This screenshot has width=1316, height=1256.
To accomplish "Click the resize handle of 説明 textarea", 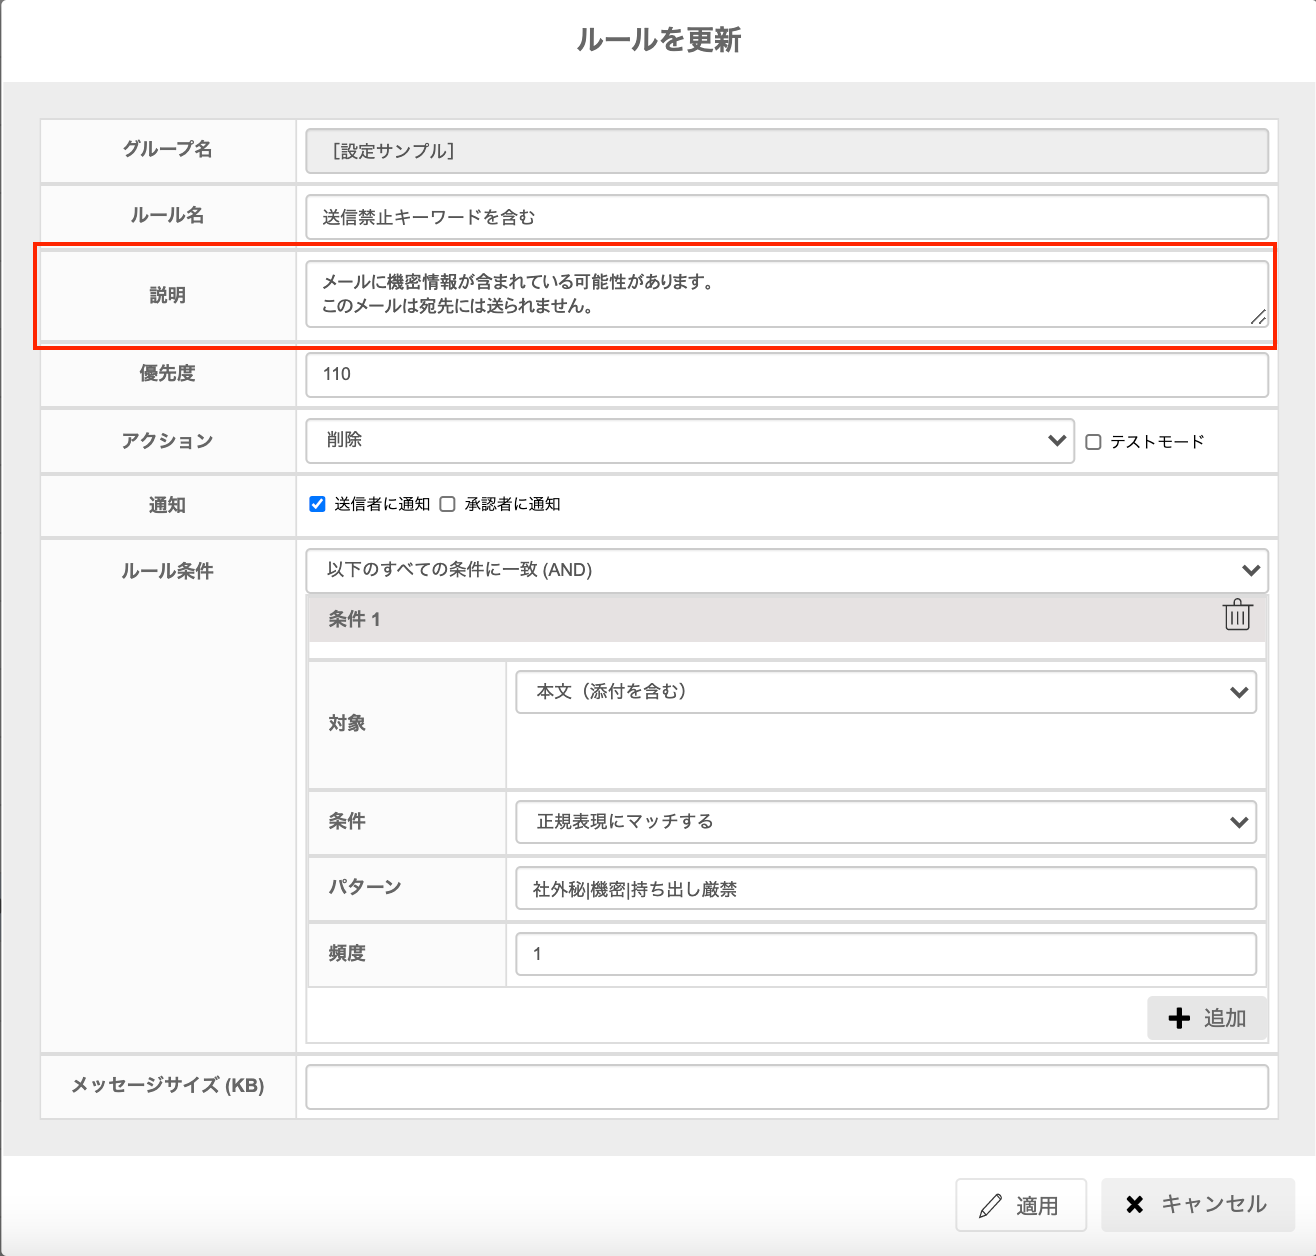I will (x=1258, y=317).
